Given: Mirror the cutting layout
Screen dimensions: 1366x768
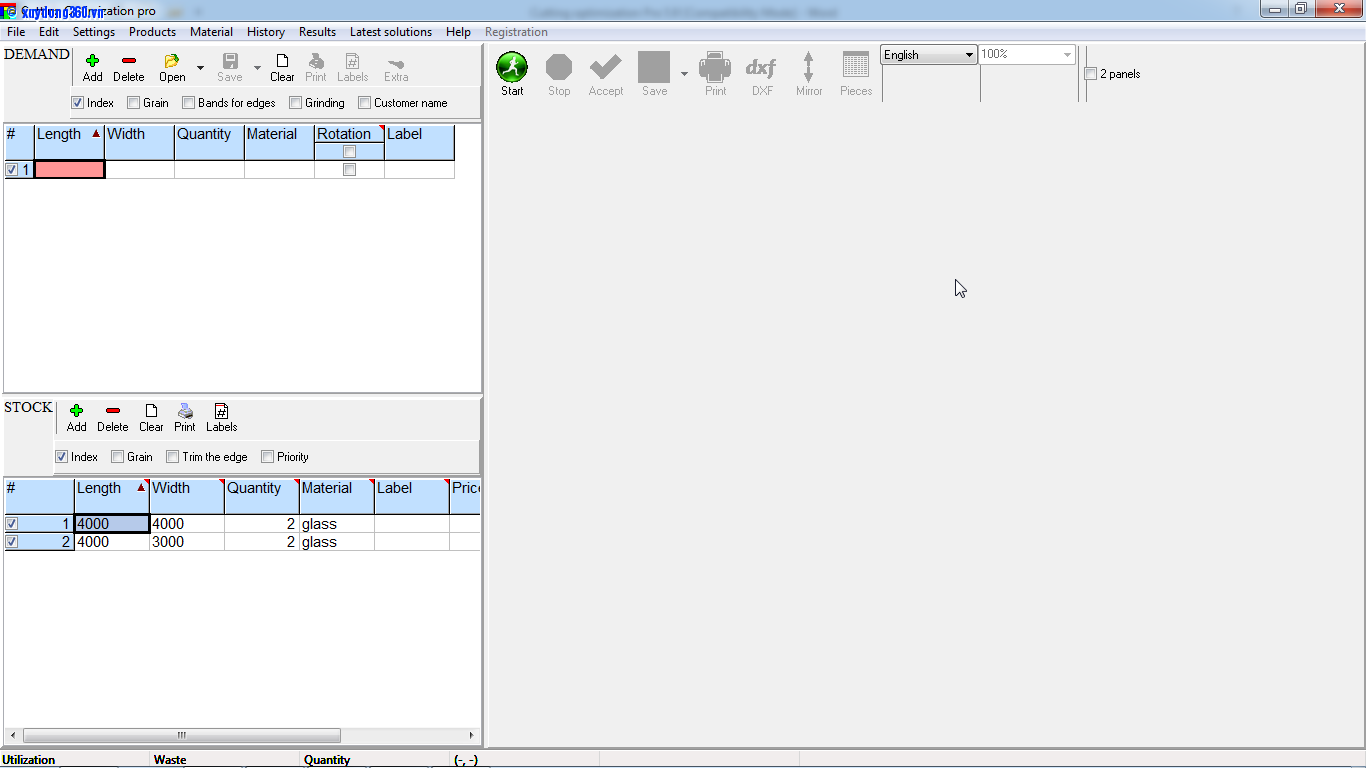Looking at the screenshot, I should [x=809, y=74].
